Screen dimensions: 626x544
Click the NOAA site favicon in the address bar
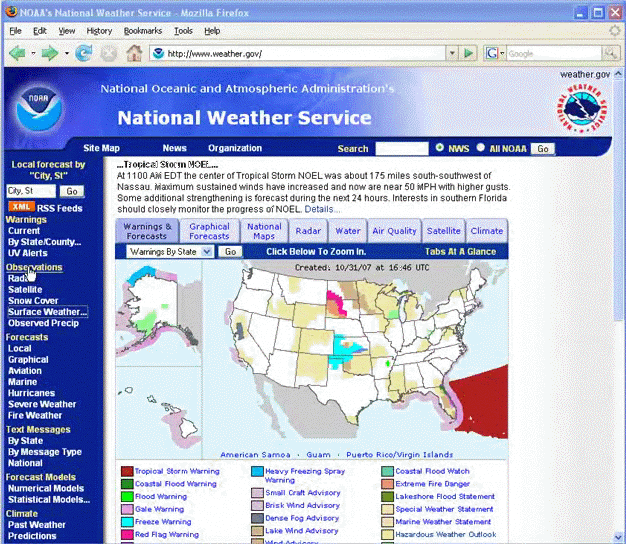click(159, 53)
